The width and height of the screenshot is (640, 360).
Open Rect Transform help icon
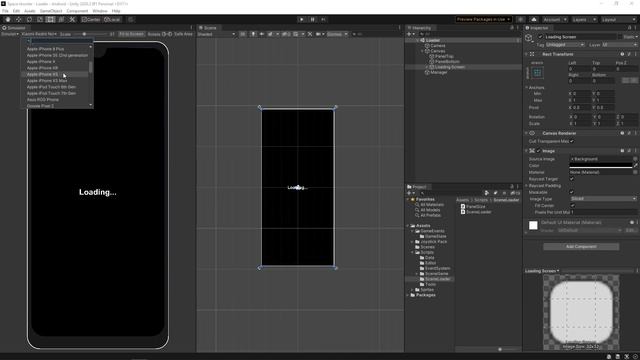622,54
